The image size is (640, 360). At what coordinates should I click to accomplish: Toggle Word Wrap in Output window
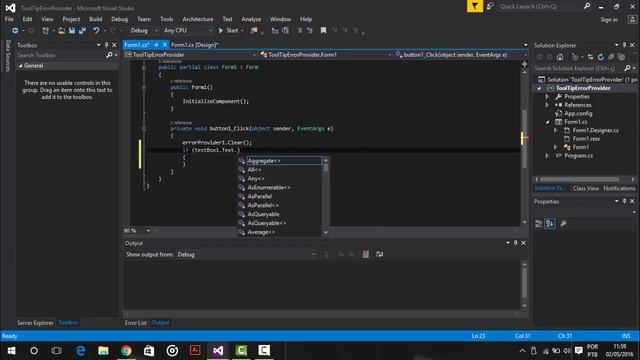[379, 254]
